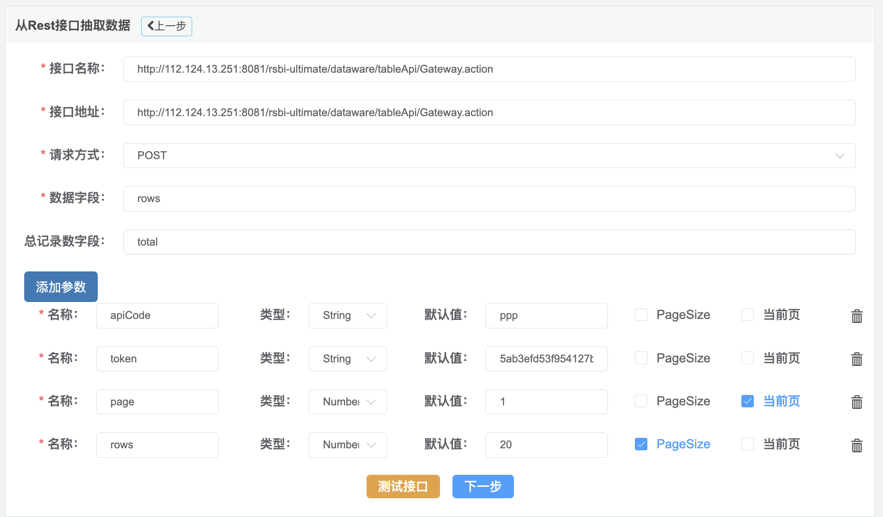Screen dimensions: 883x517
Task: Uncheck PageSize for rows parameter
Action: pyautogui.click(x=641, y=444)
